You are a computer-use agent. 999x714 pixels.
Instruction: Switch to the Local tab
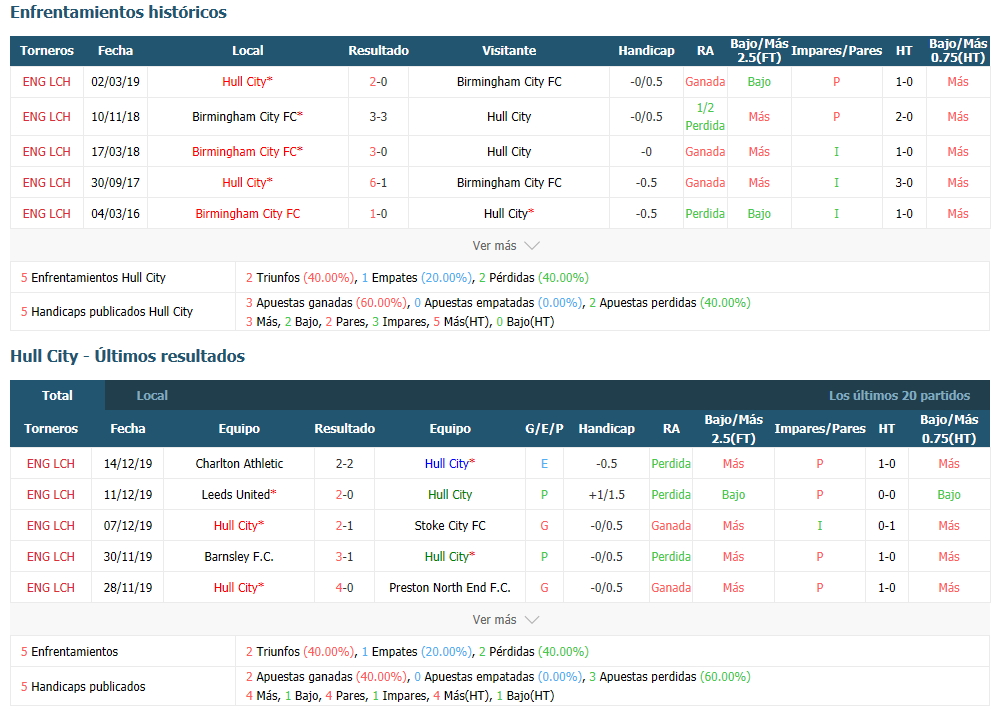pyautogui.click(x=152, y=395)
